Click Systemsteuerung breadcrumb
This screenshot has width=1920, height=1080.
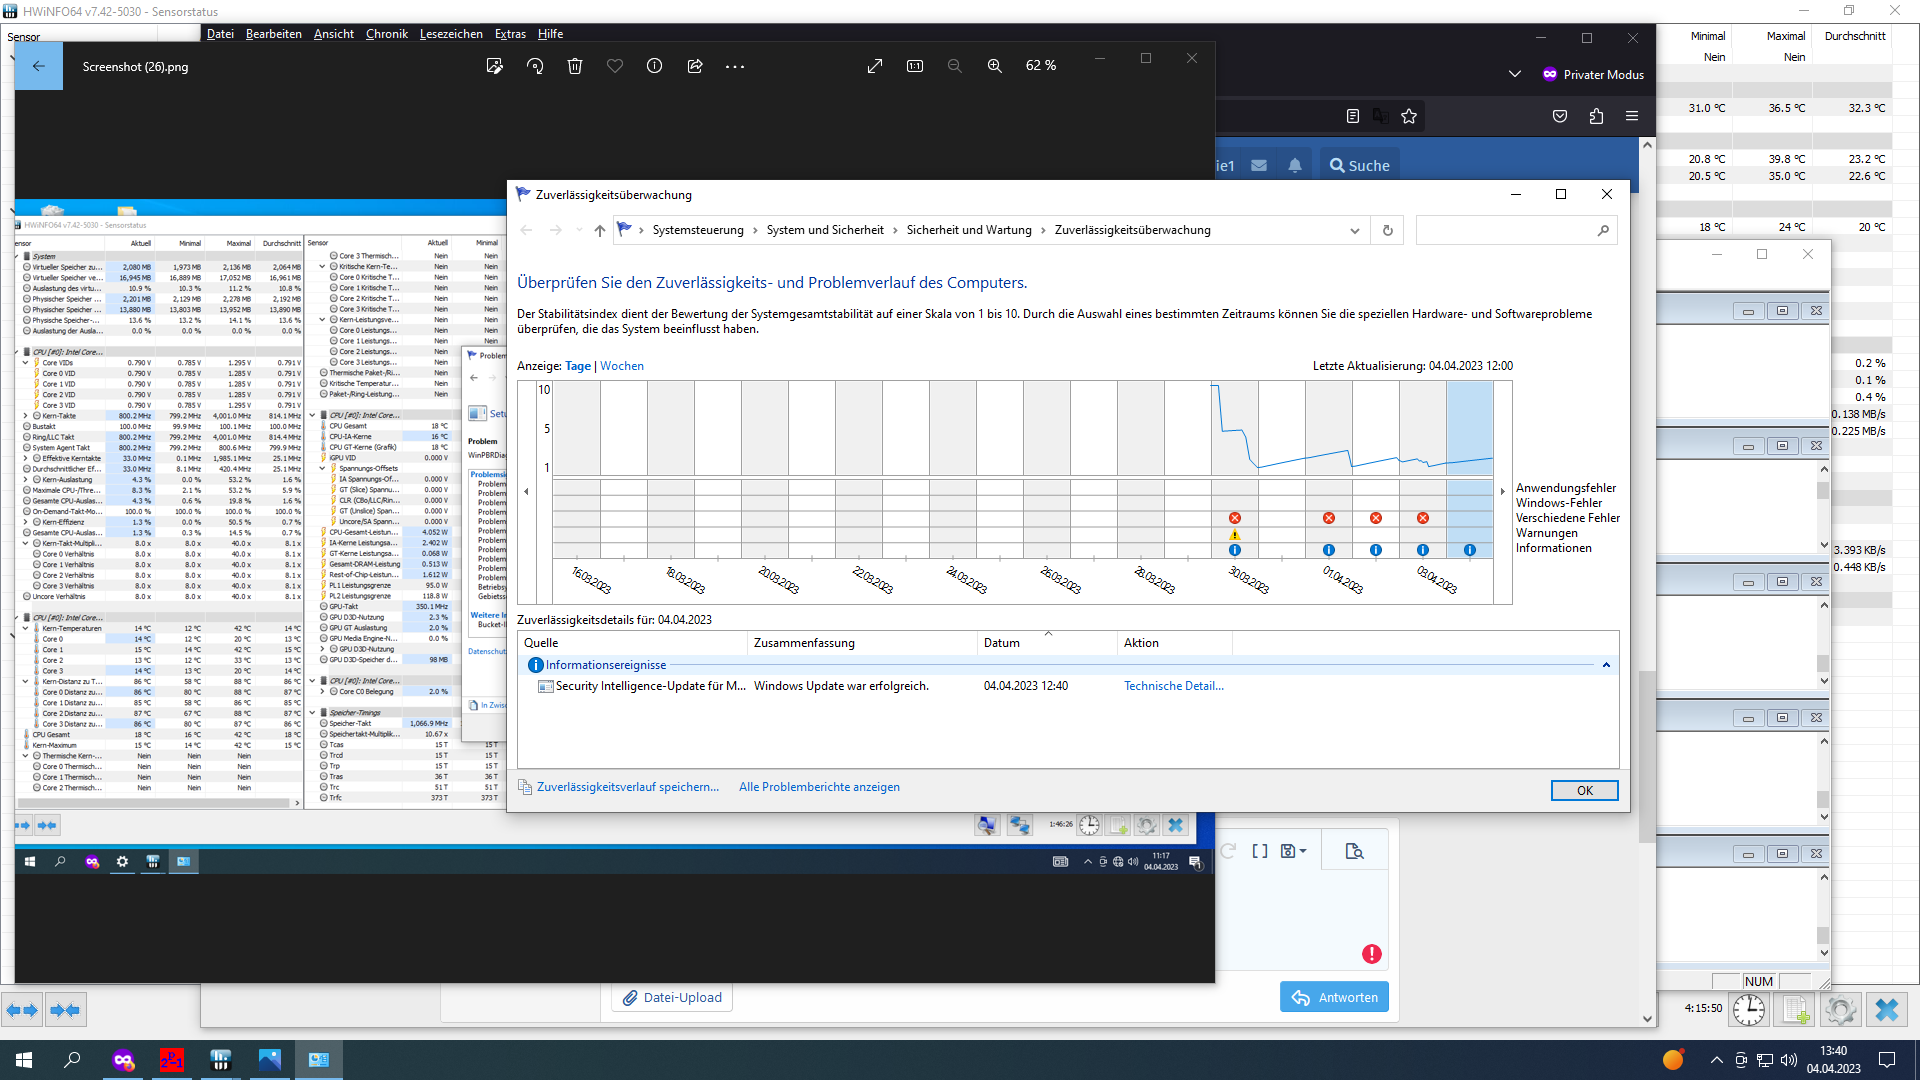[698, 230]
